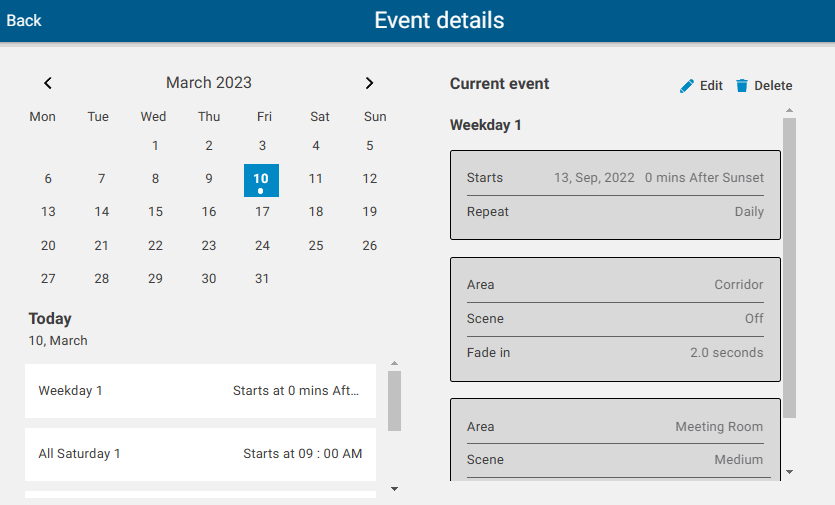Click the Area Meeting Room row
The height and width of the screenshot is (505, 835).
pyautogui.click(x=615, y=427)
